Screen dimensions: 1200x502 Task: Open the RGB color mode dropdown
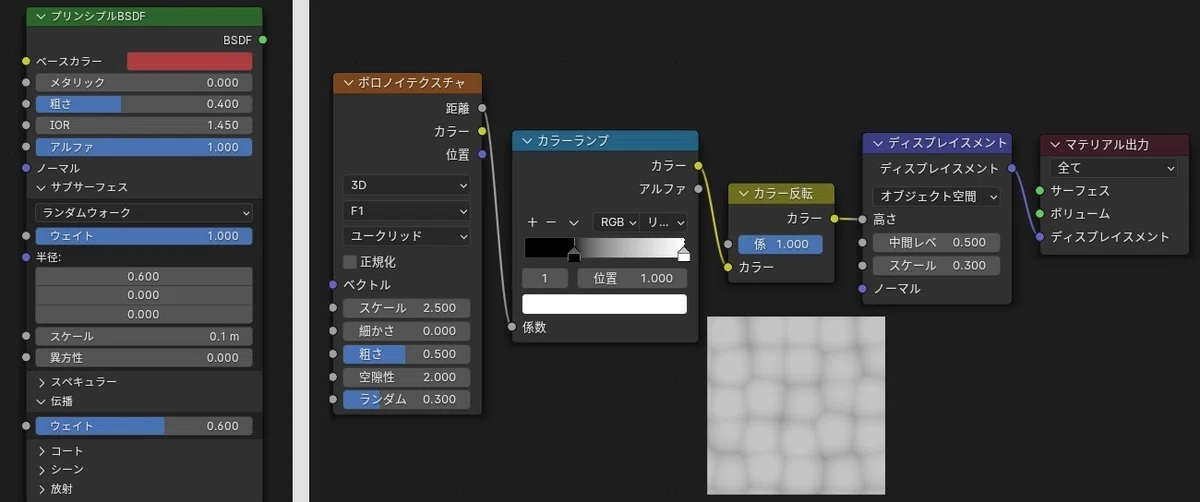616,222
